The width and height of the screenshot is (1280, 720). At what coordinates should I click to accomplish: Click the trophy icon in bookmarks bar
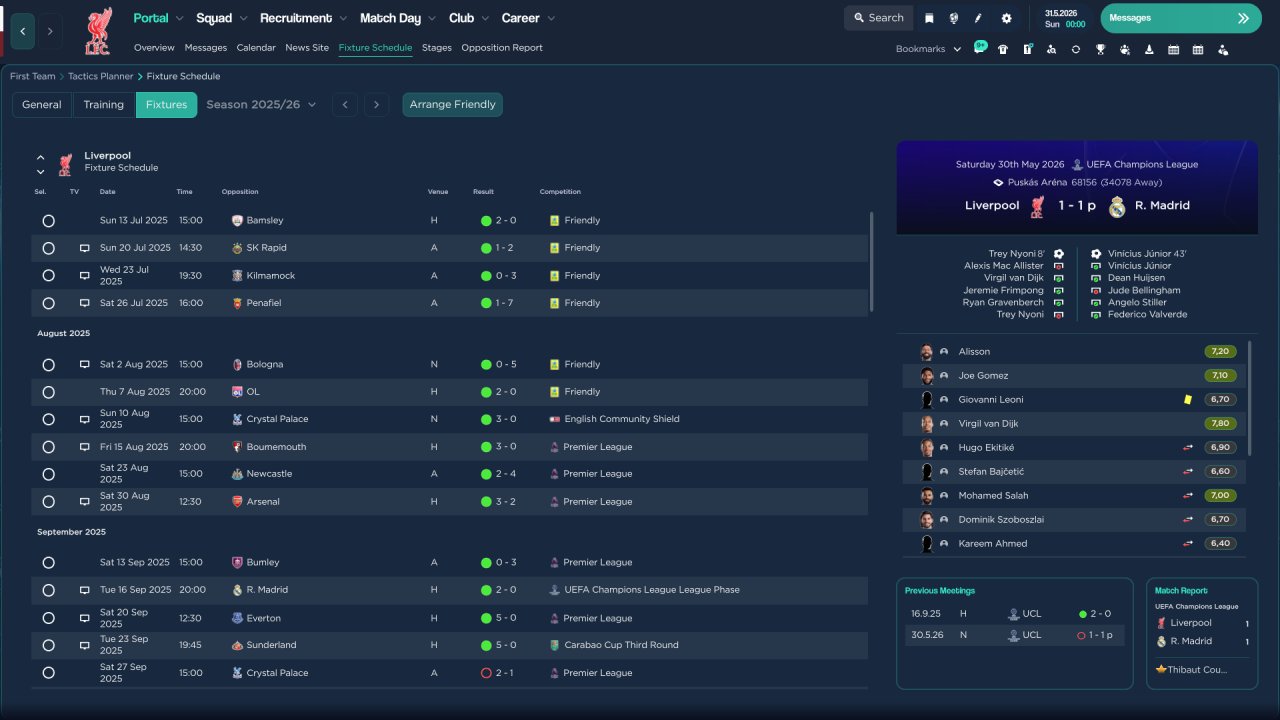tap(1100, 49)
